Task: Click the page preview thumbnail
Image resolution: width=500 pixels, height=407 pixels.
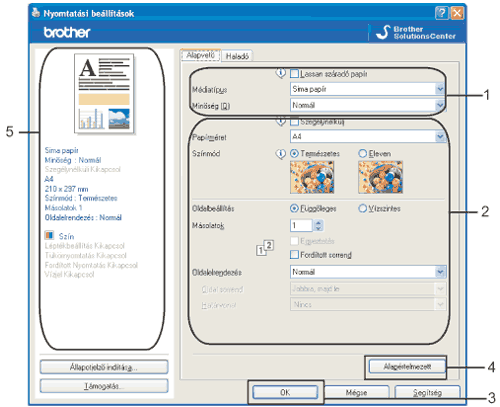Action: pyautogui.click(x=104, y=94)
